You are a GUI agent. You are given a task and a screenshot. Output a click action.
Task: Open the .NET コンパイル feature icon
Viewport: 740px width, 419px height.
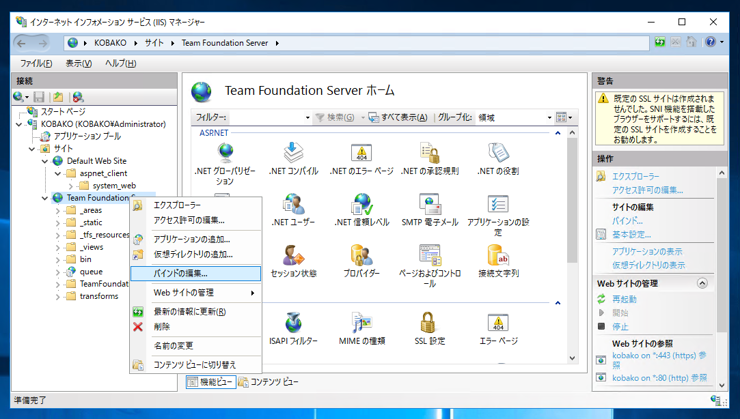tap(294, 159)
